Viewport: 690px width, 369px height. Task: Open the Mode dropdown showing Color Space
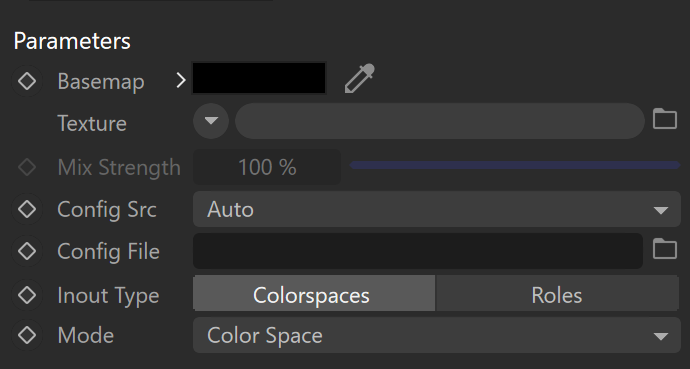point(437,335)
